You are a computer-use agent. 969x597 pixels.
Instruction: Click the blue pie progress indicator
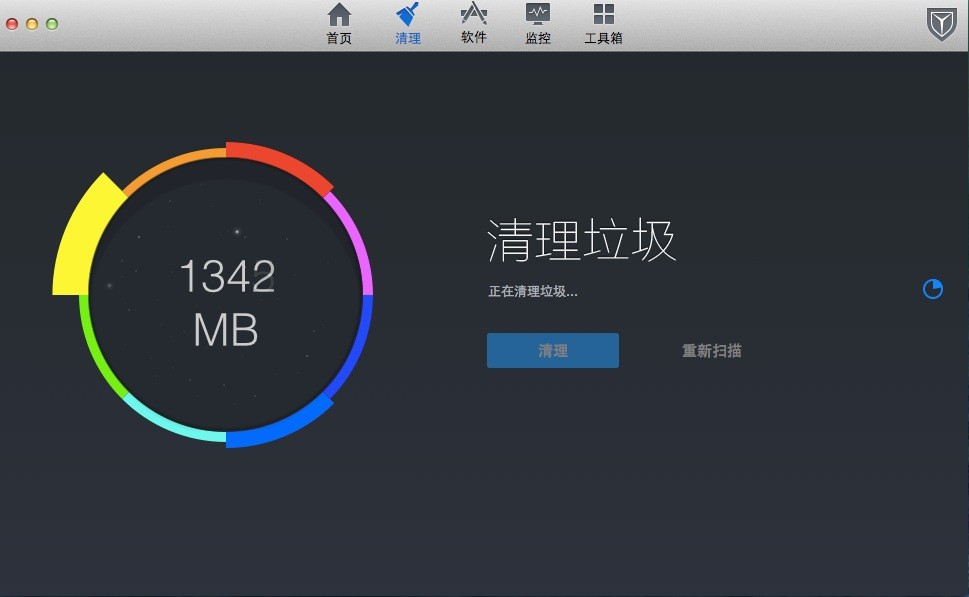[x=932, y=289]
